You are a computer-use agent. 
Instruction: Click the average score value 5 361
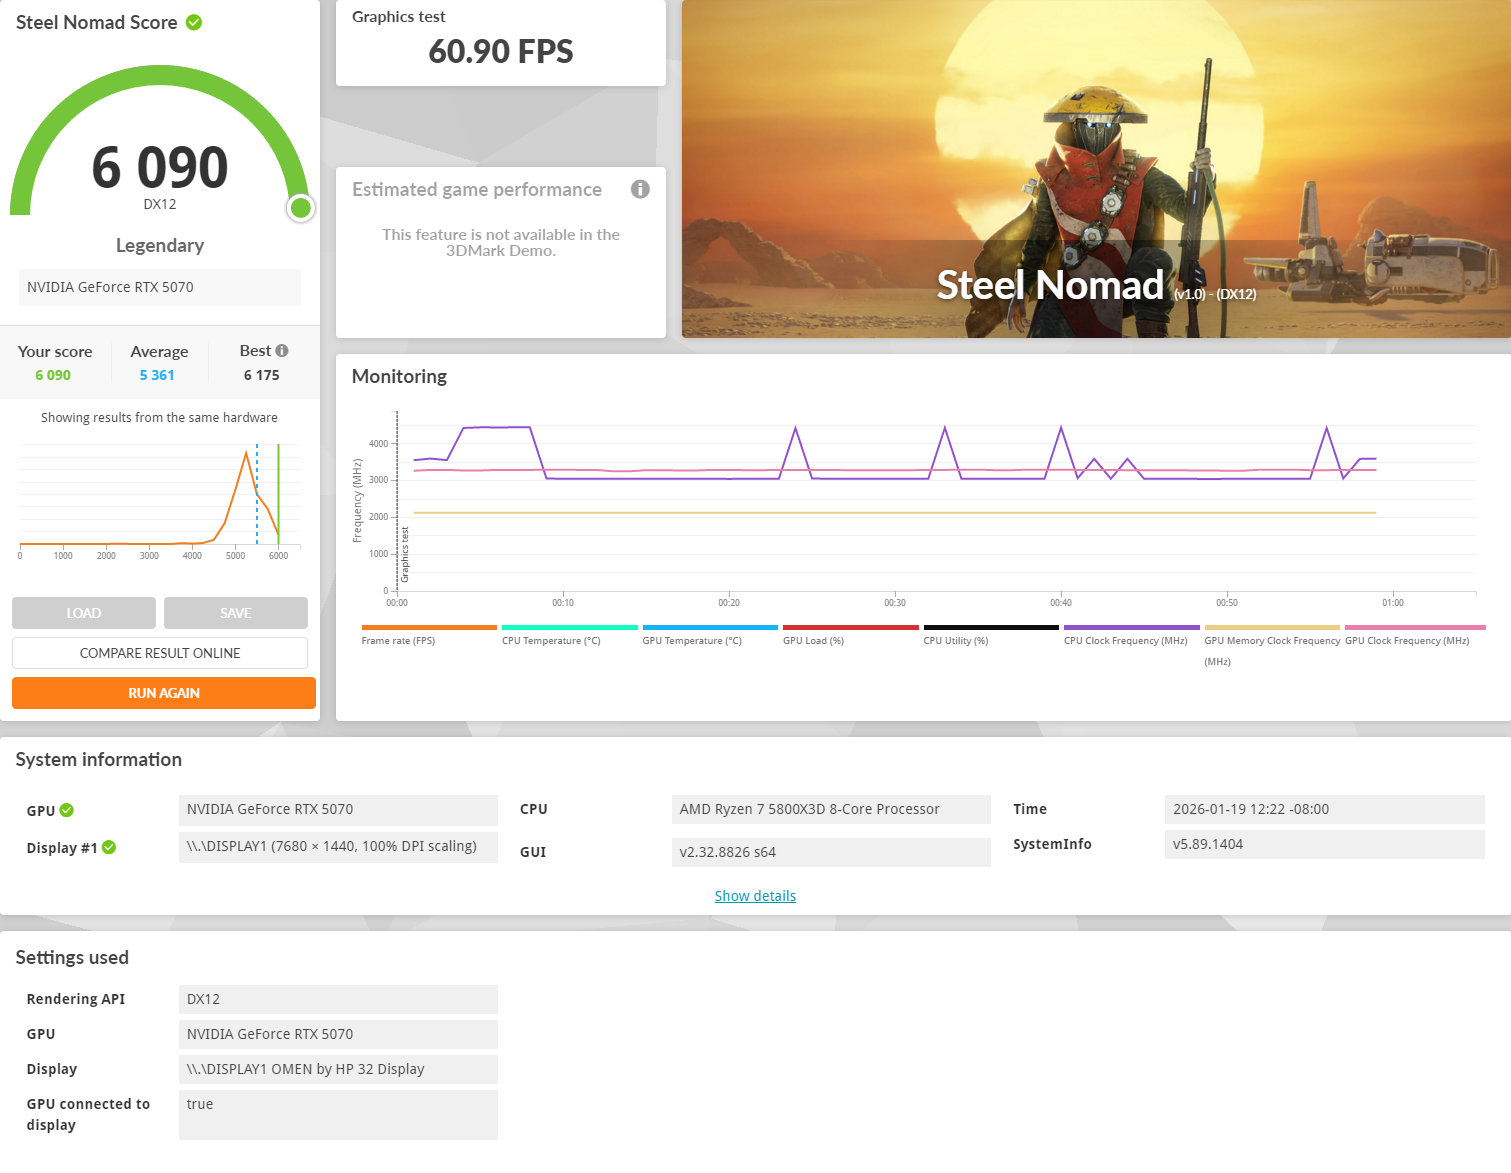click(157, 375)
